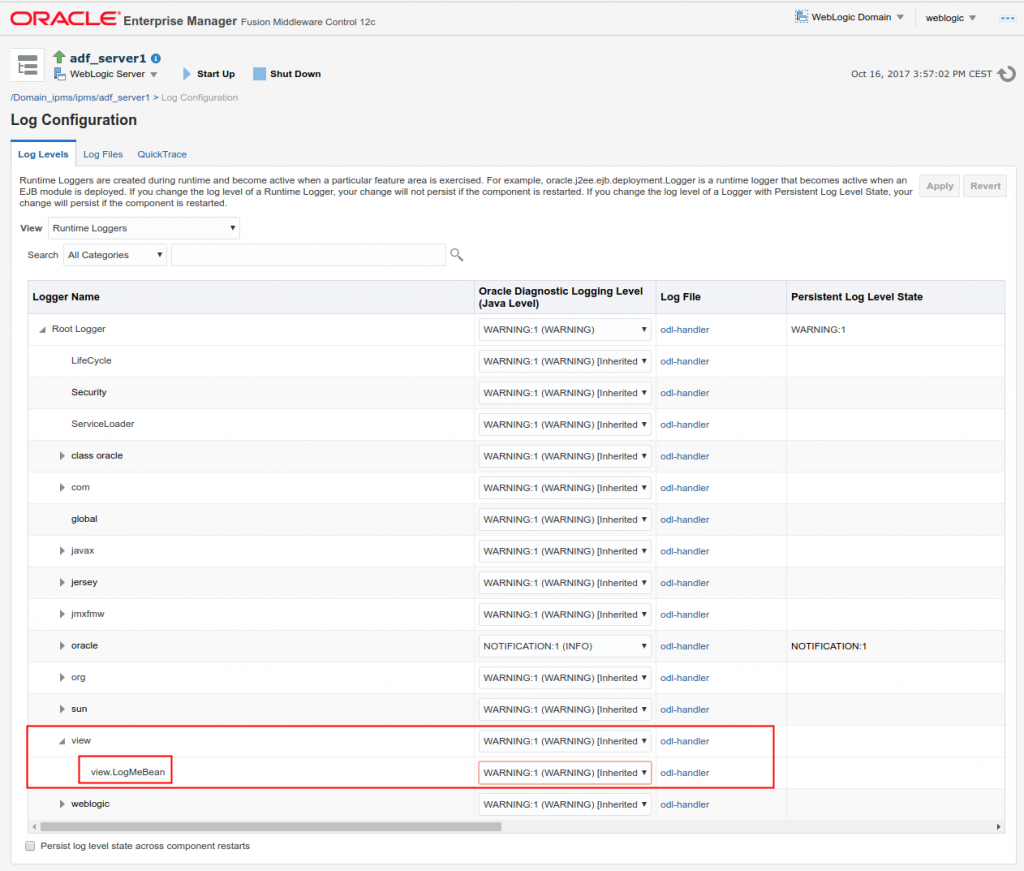Collapse the Root Logger tree node

41,329
